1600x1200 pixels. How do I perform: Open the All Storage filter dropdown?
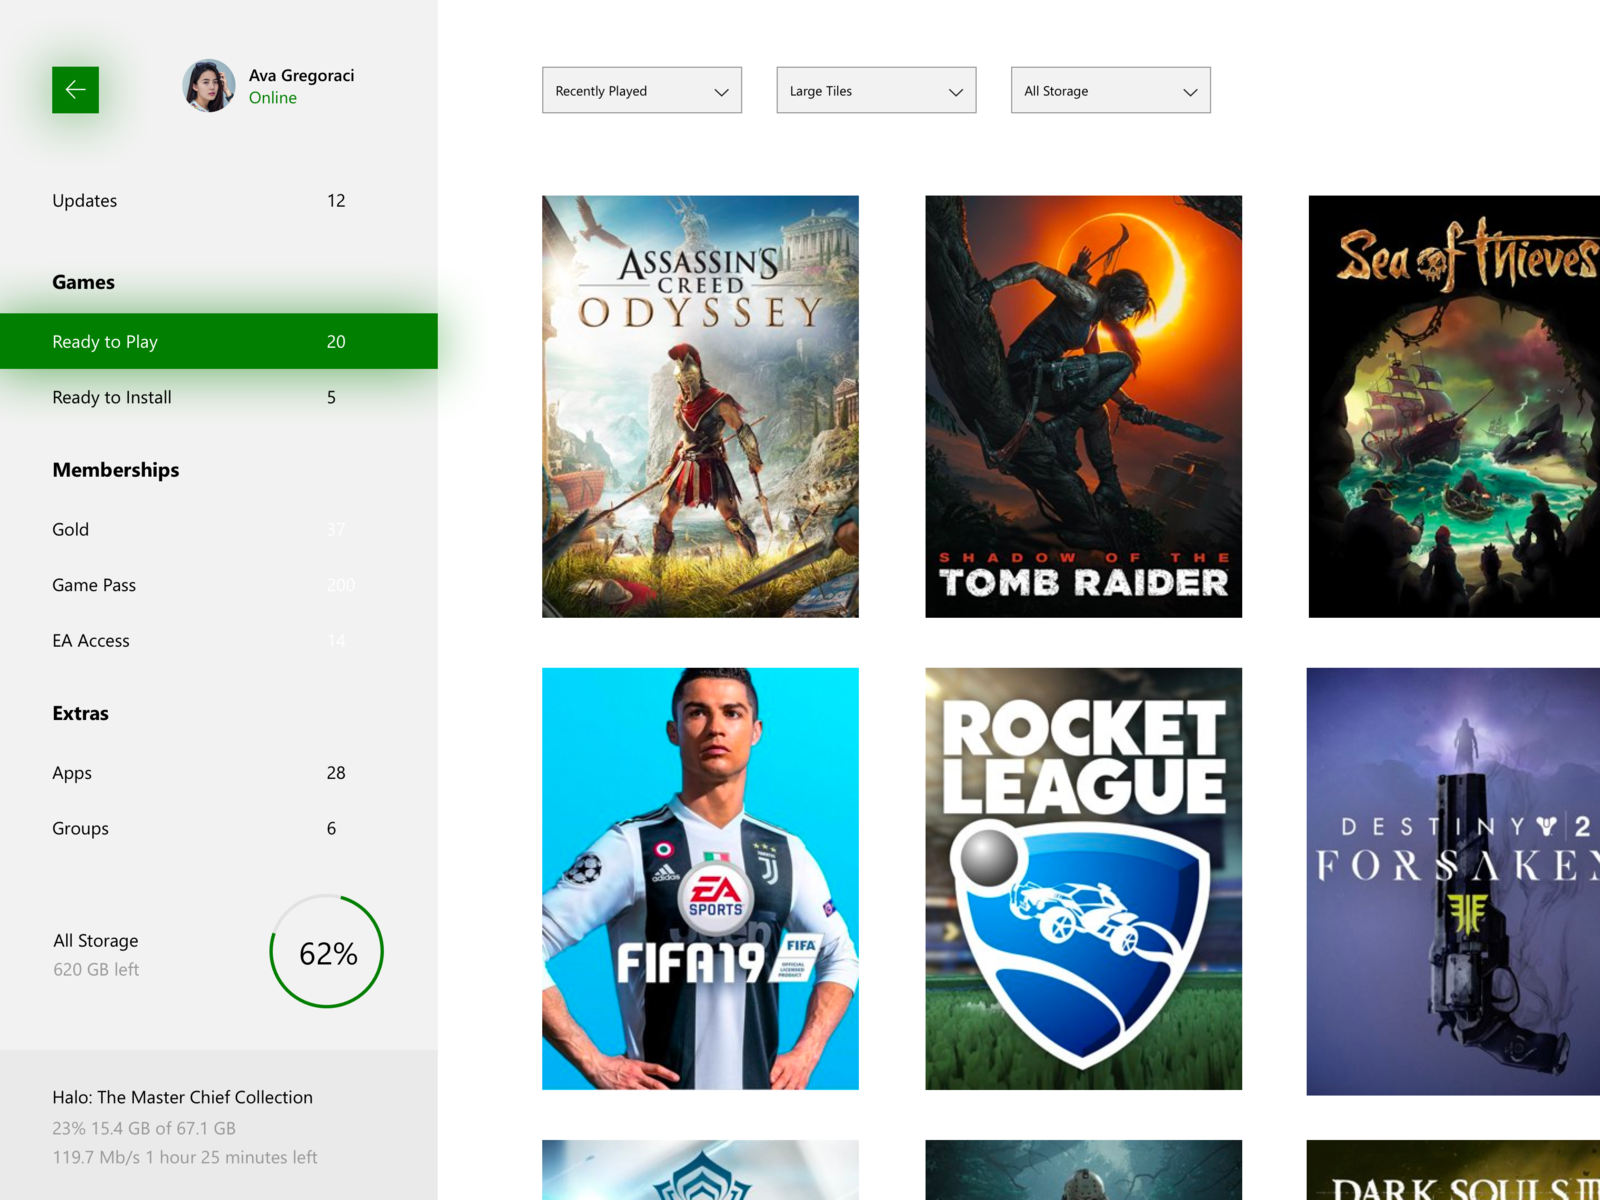click(1110, 90)
